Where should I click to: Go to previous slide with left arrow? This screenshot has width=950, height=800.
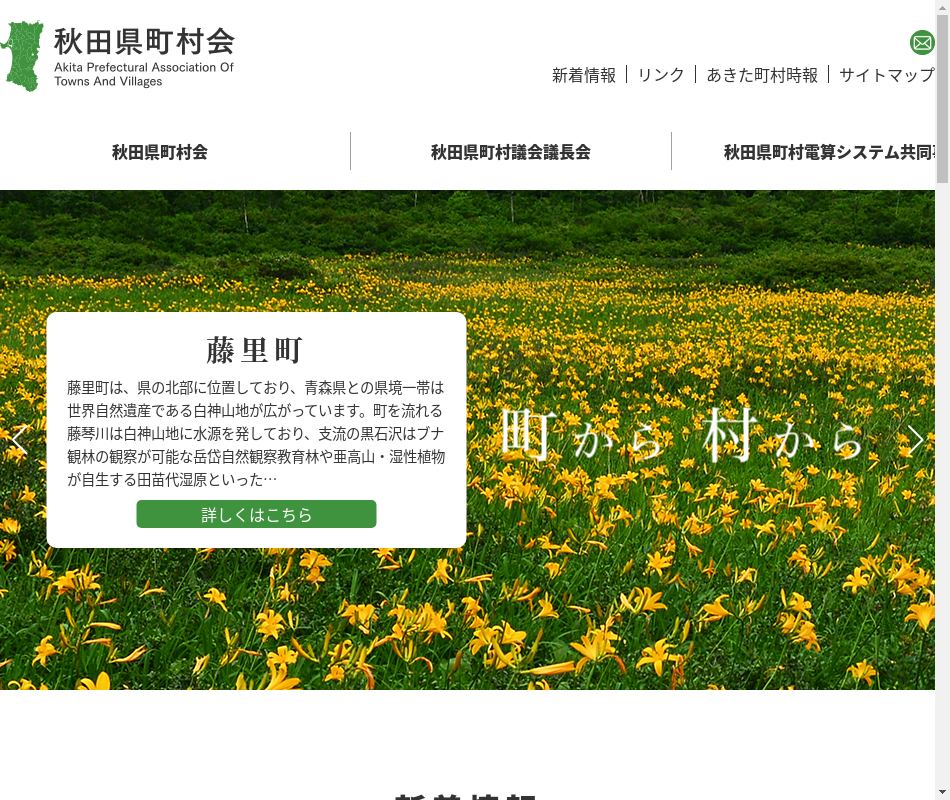coord(18,440)
